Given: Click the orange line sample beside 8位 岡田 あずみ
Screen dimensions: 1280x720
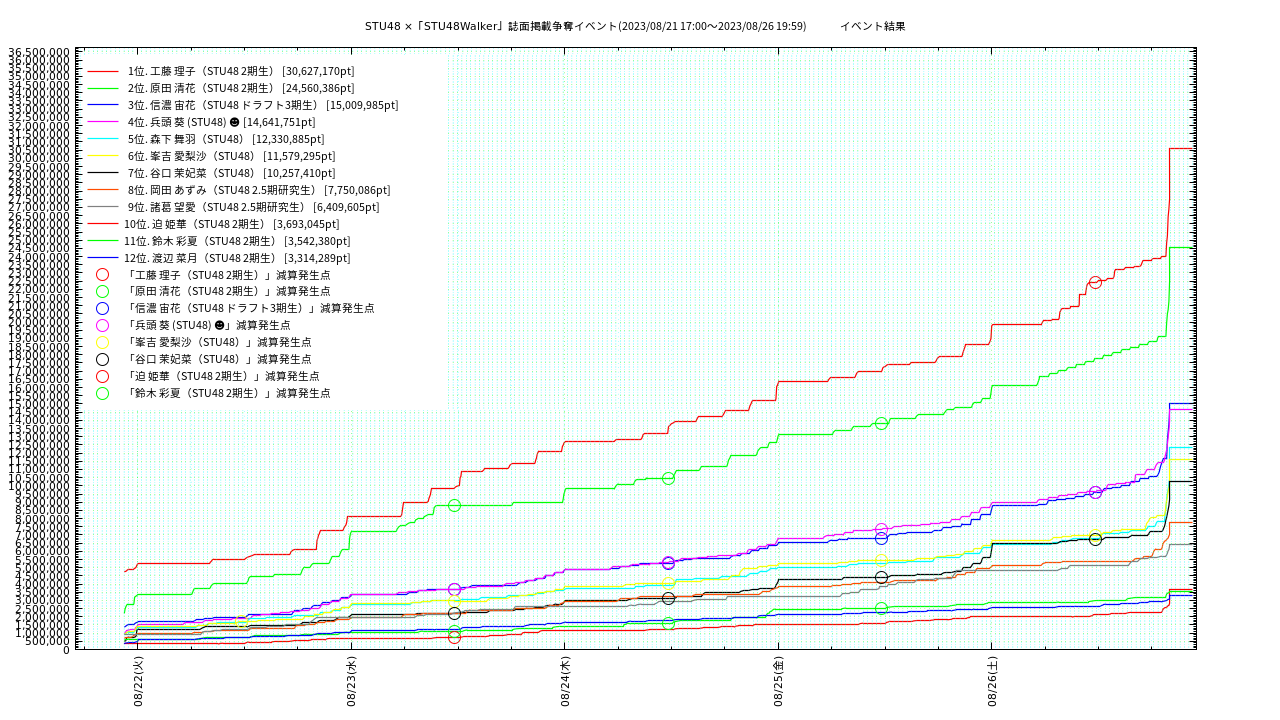Looking at the screenshot, I should pos(103,191).
